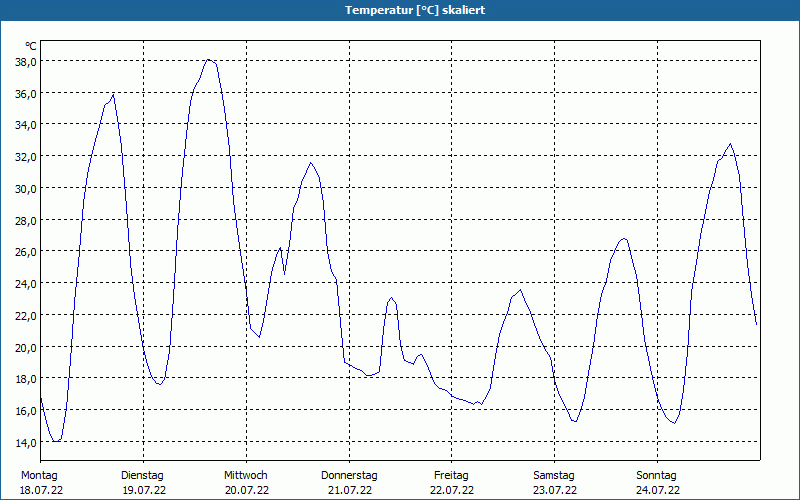Screen dimensions: 800x500
Task: Click the 32,0 temperature axis label
Action: [x=26, y=156]
